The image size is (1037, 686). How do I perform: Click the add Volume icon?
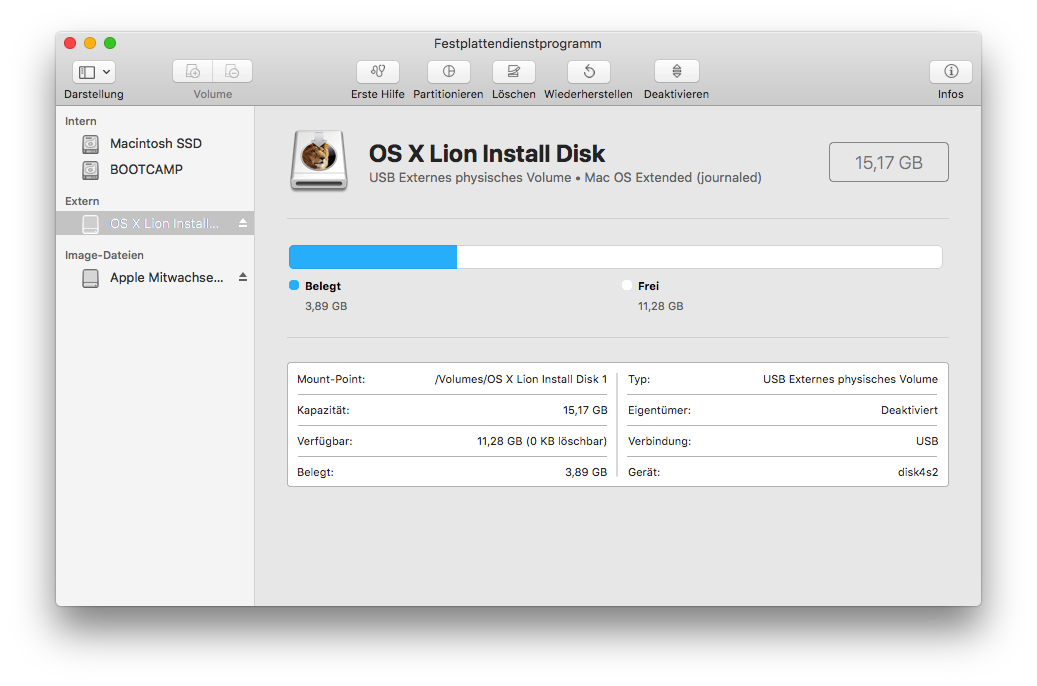[192, 71]
